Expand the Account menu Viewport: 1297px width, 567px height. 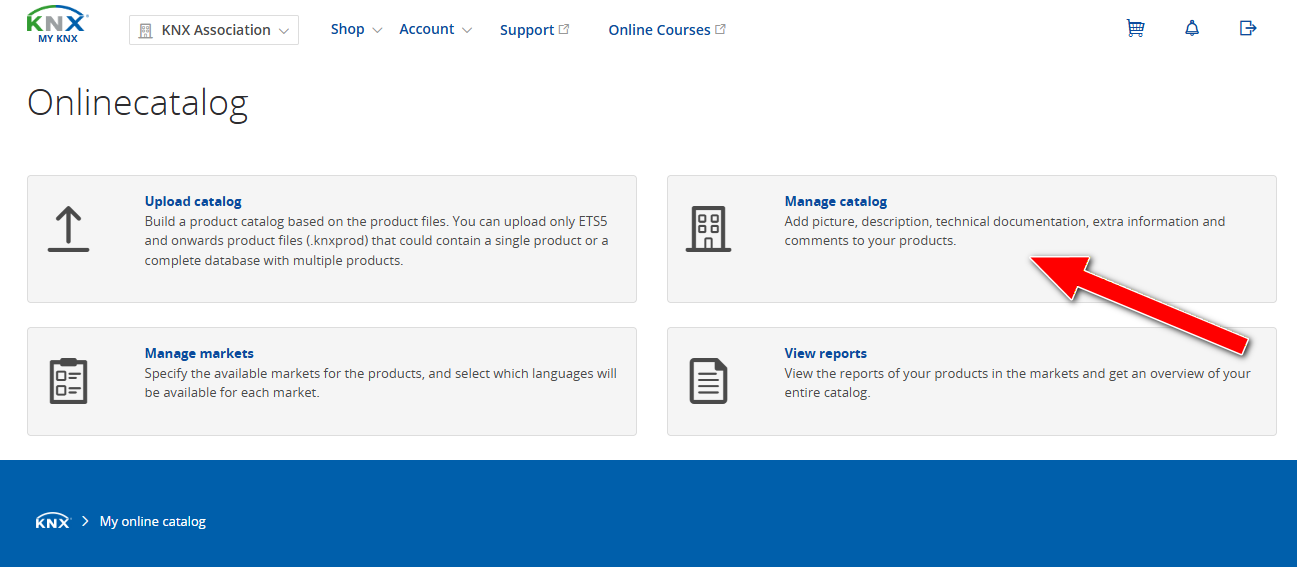point(436,29)
